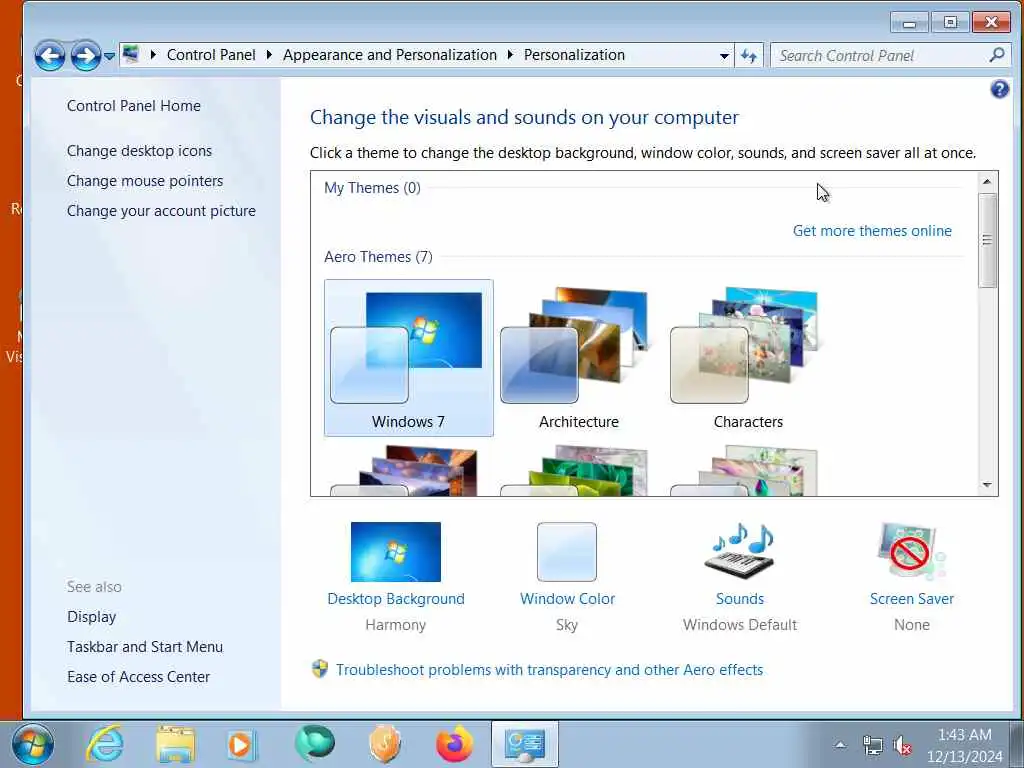Expand the arrow before Personalization breadcrumb

coord(510,55)
